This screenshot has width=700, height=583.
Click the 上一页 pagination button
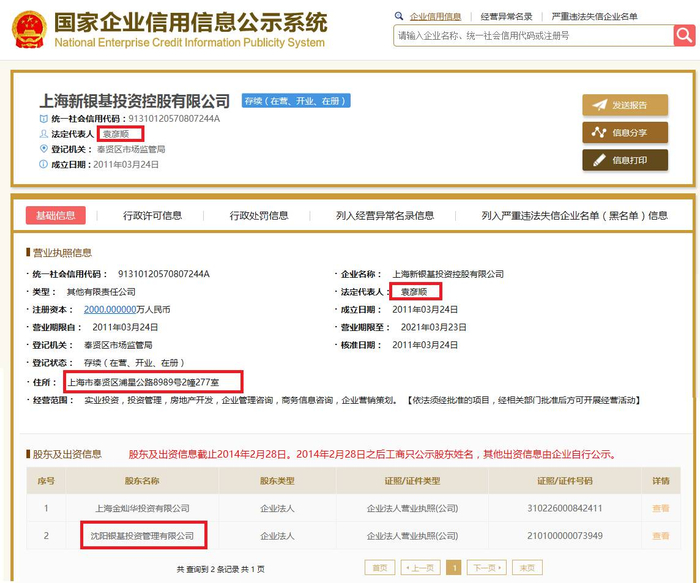[421, 568]
